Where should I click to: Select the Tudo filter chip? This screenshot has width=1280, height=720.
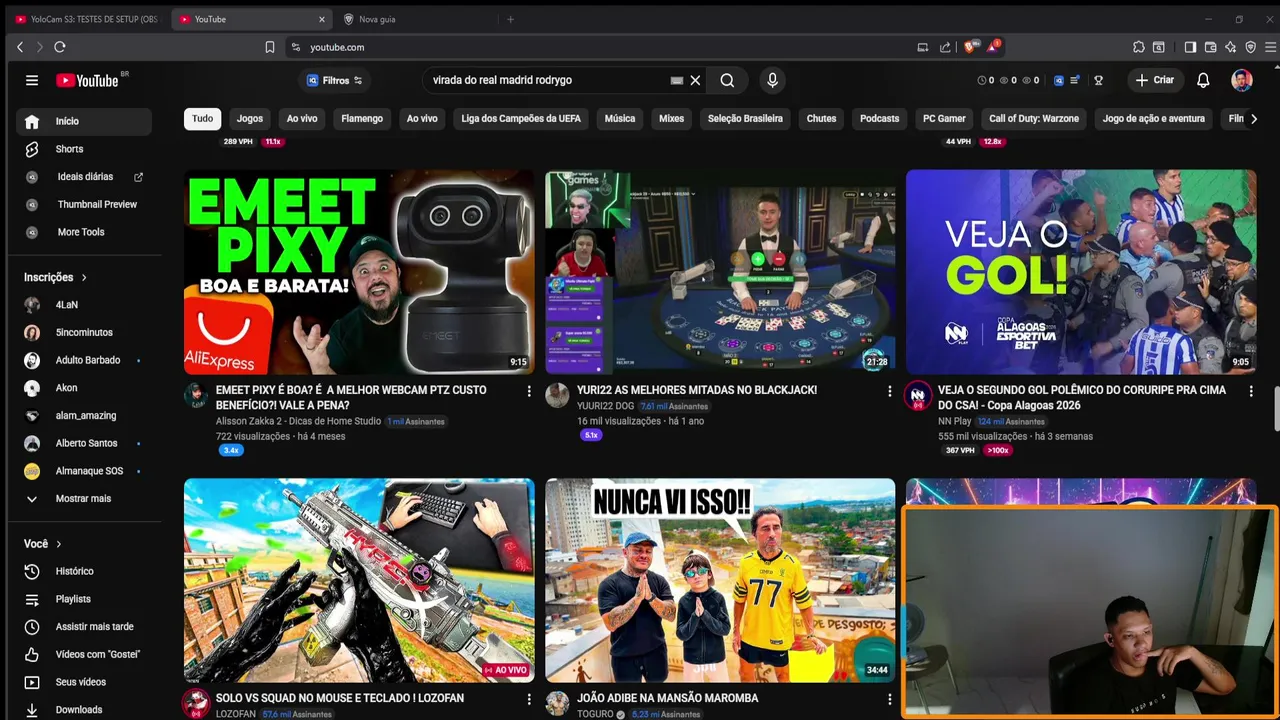coord(202,118)
